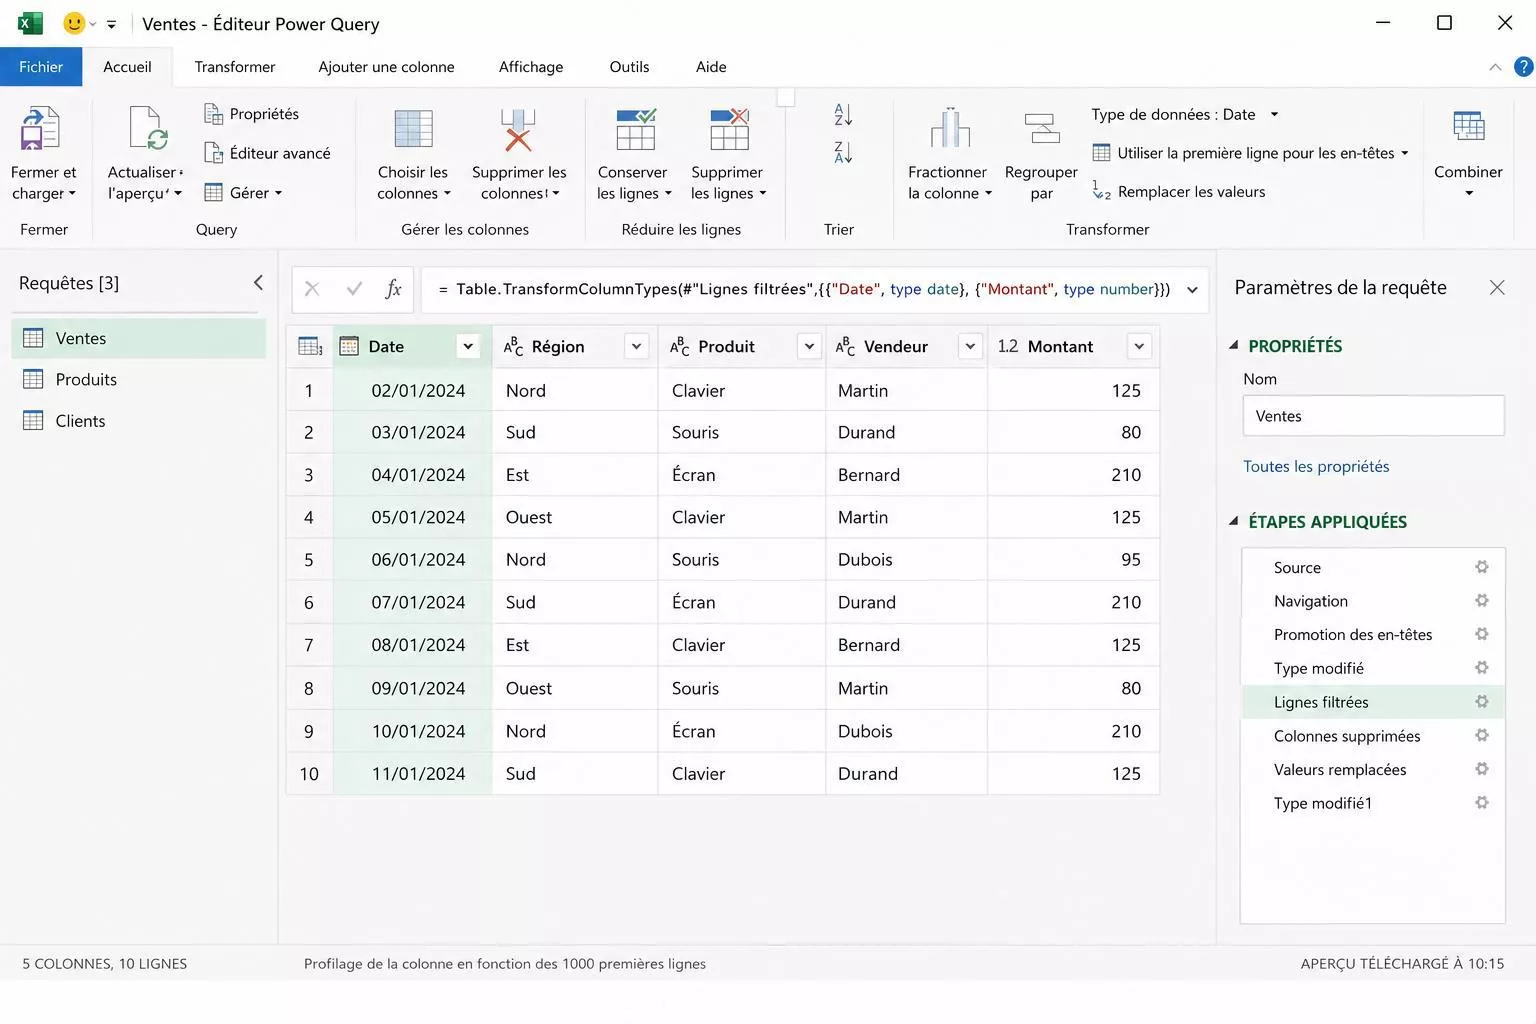Open Produit column filter dropdown
1536x1024 pixels.
[x=809, y=347]
